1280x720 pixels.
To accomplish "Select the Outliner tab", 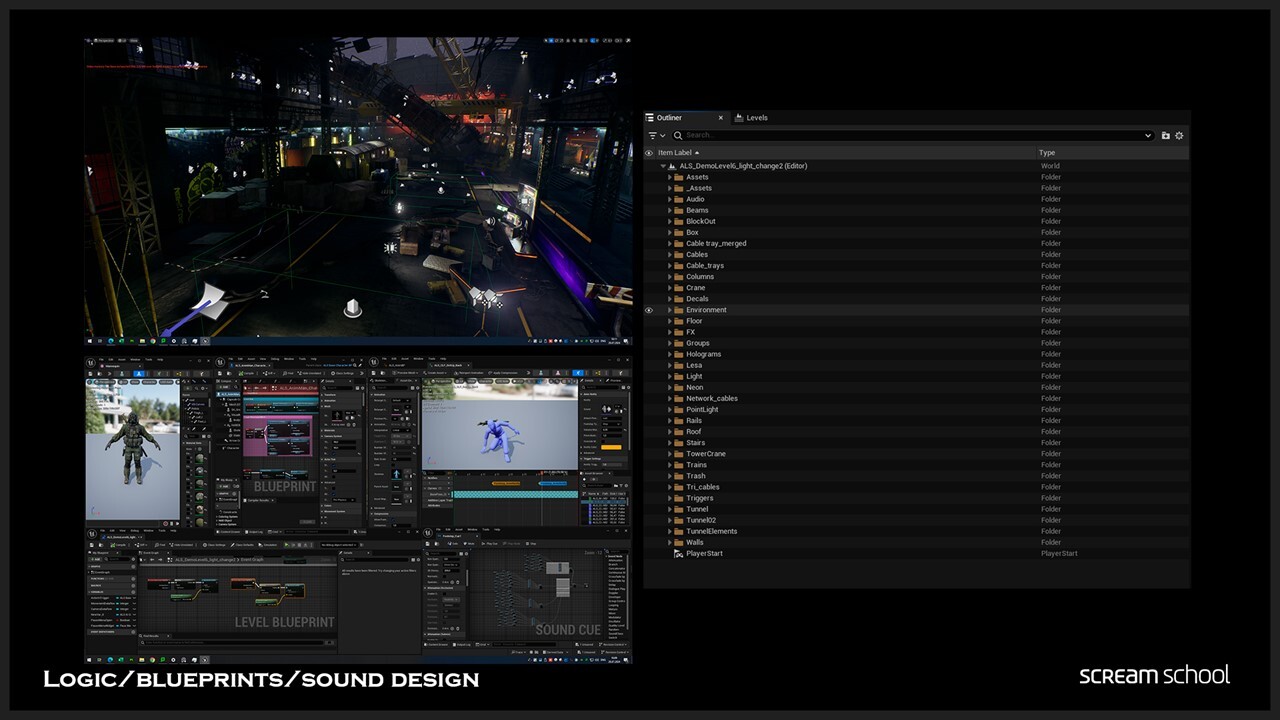I will click(668, 118).
